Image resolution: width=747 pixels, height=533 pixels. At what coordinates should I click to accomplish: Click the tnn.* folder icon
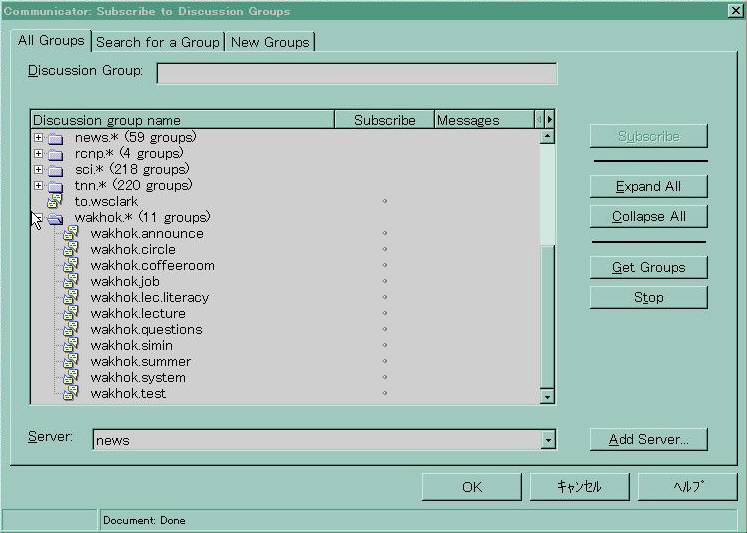[55, 186]
